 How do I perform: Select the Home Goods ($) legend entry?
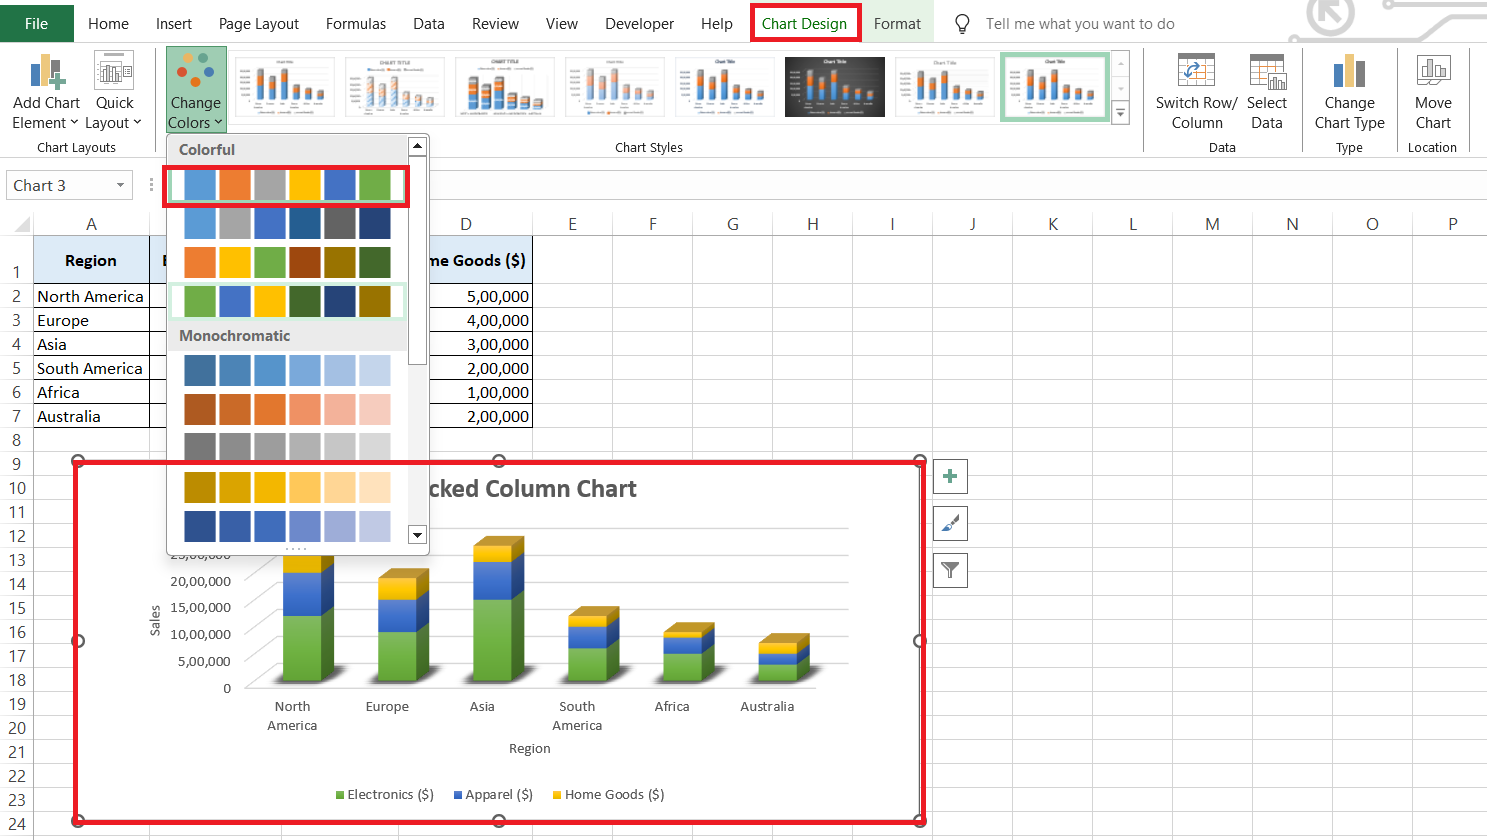click(608, 795)
